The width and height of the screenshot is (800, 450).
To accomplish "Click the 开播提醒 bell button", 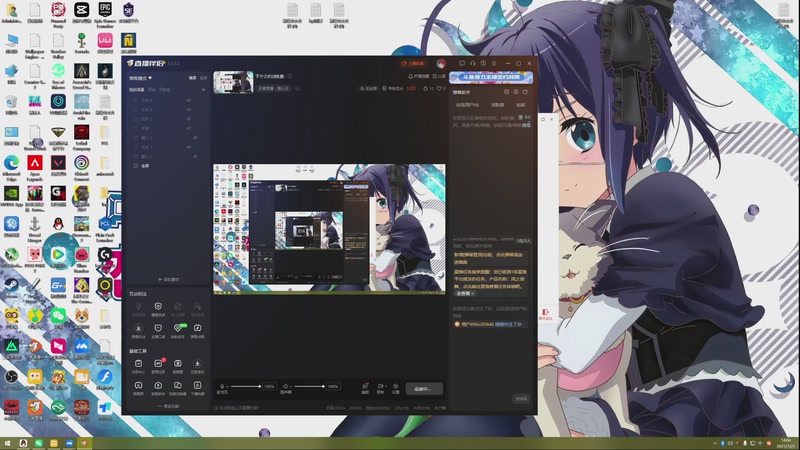I will pos(418,76).
